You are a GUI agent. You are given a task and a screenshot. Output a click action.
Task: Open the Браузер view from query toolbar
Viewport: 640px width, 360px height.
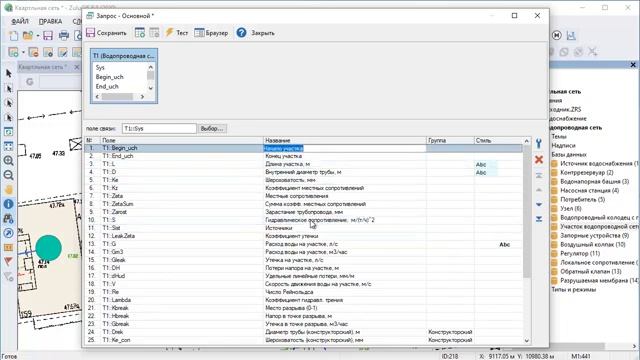pos(211,33)
